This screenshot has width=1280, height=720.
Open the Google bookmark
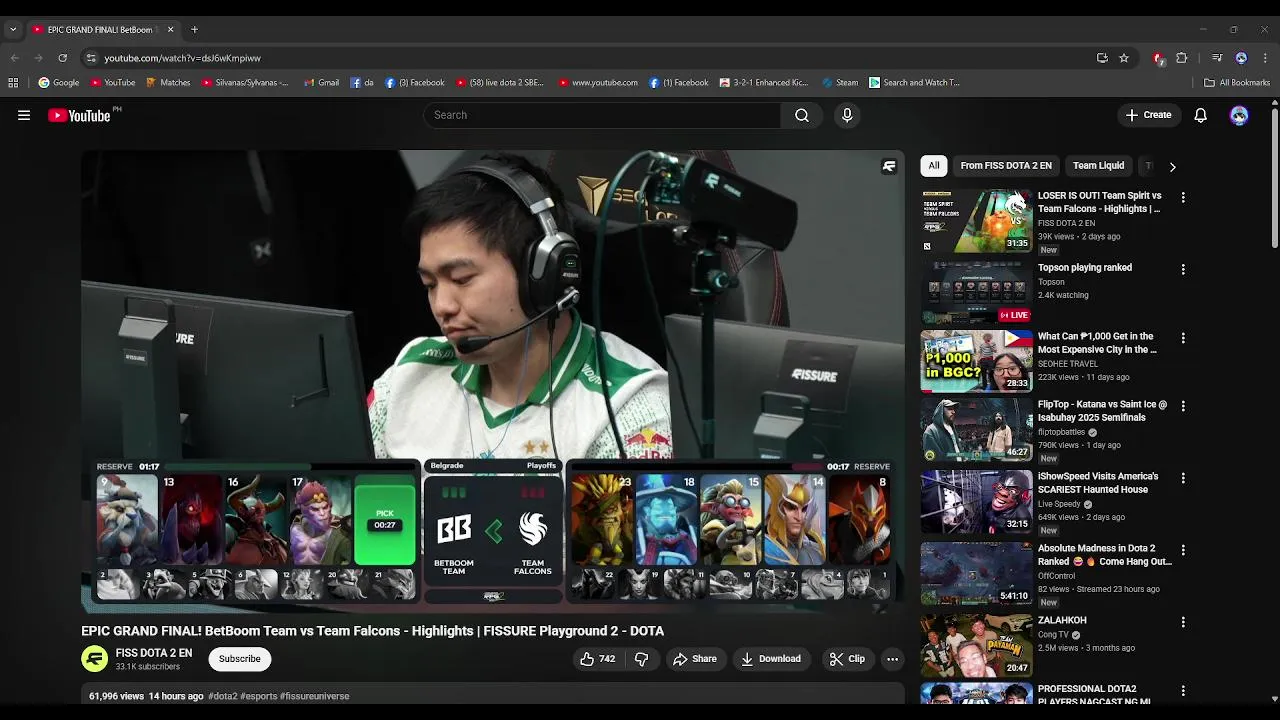coord(59,83)
